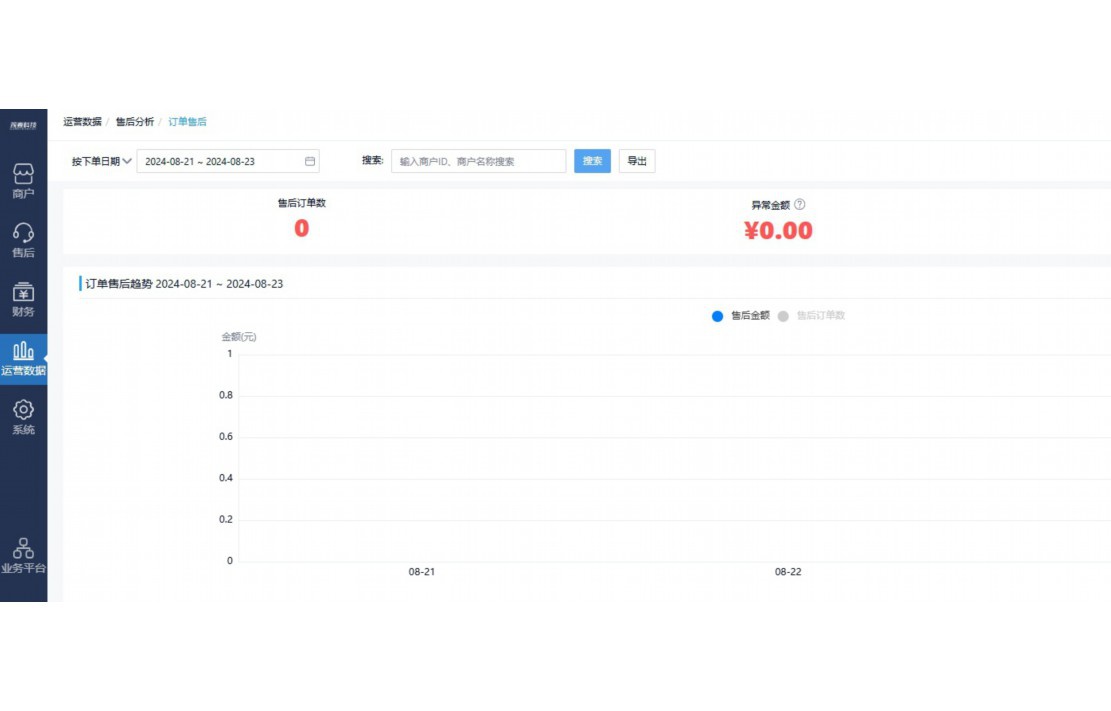Click the chevron next to 按下单日期
This screenshot has height=711, width=1111.
(x=125, y=160)
